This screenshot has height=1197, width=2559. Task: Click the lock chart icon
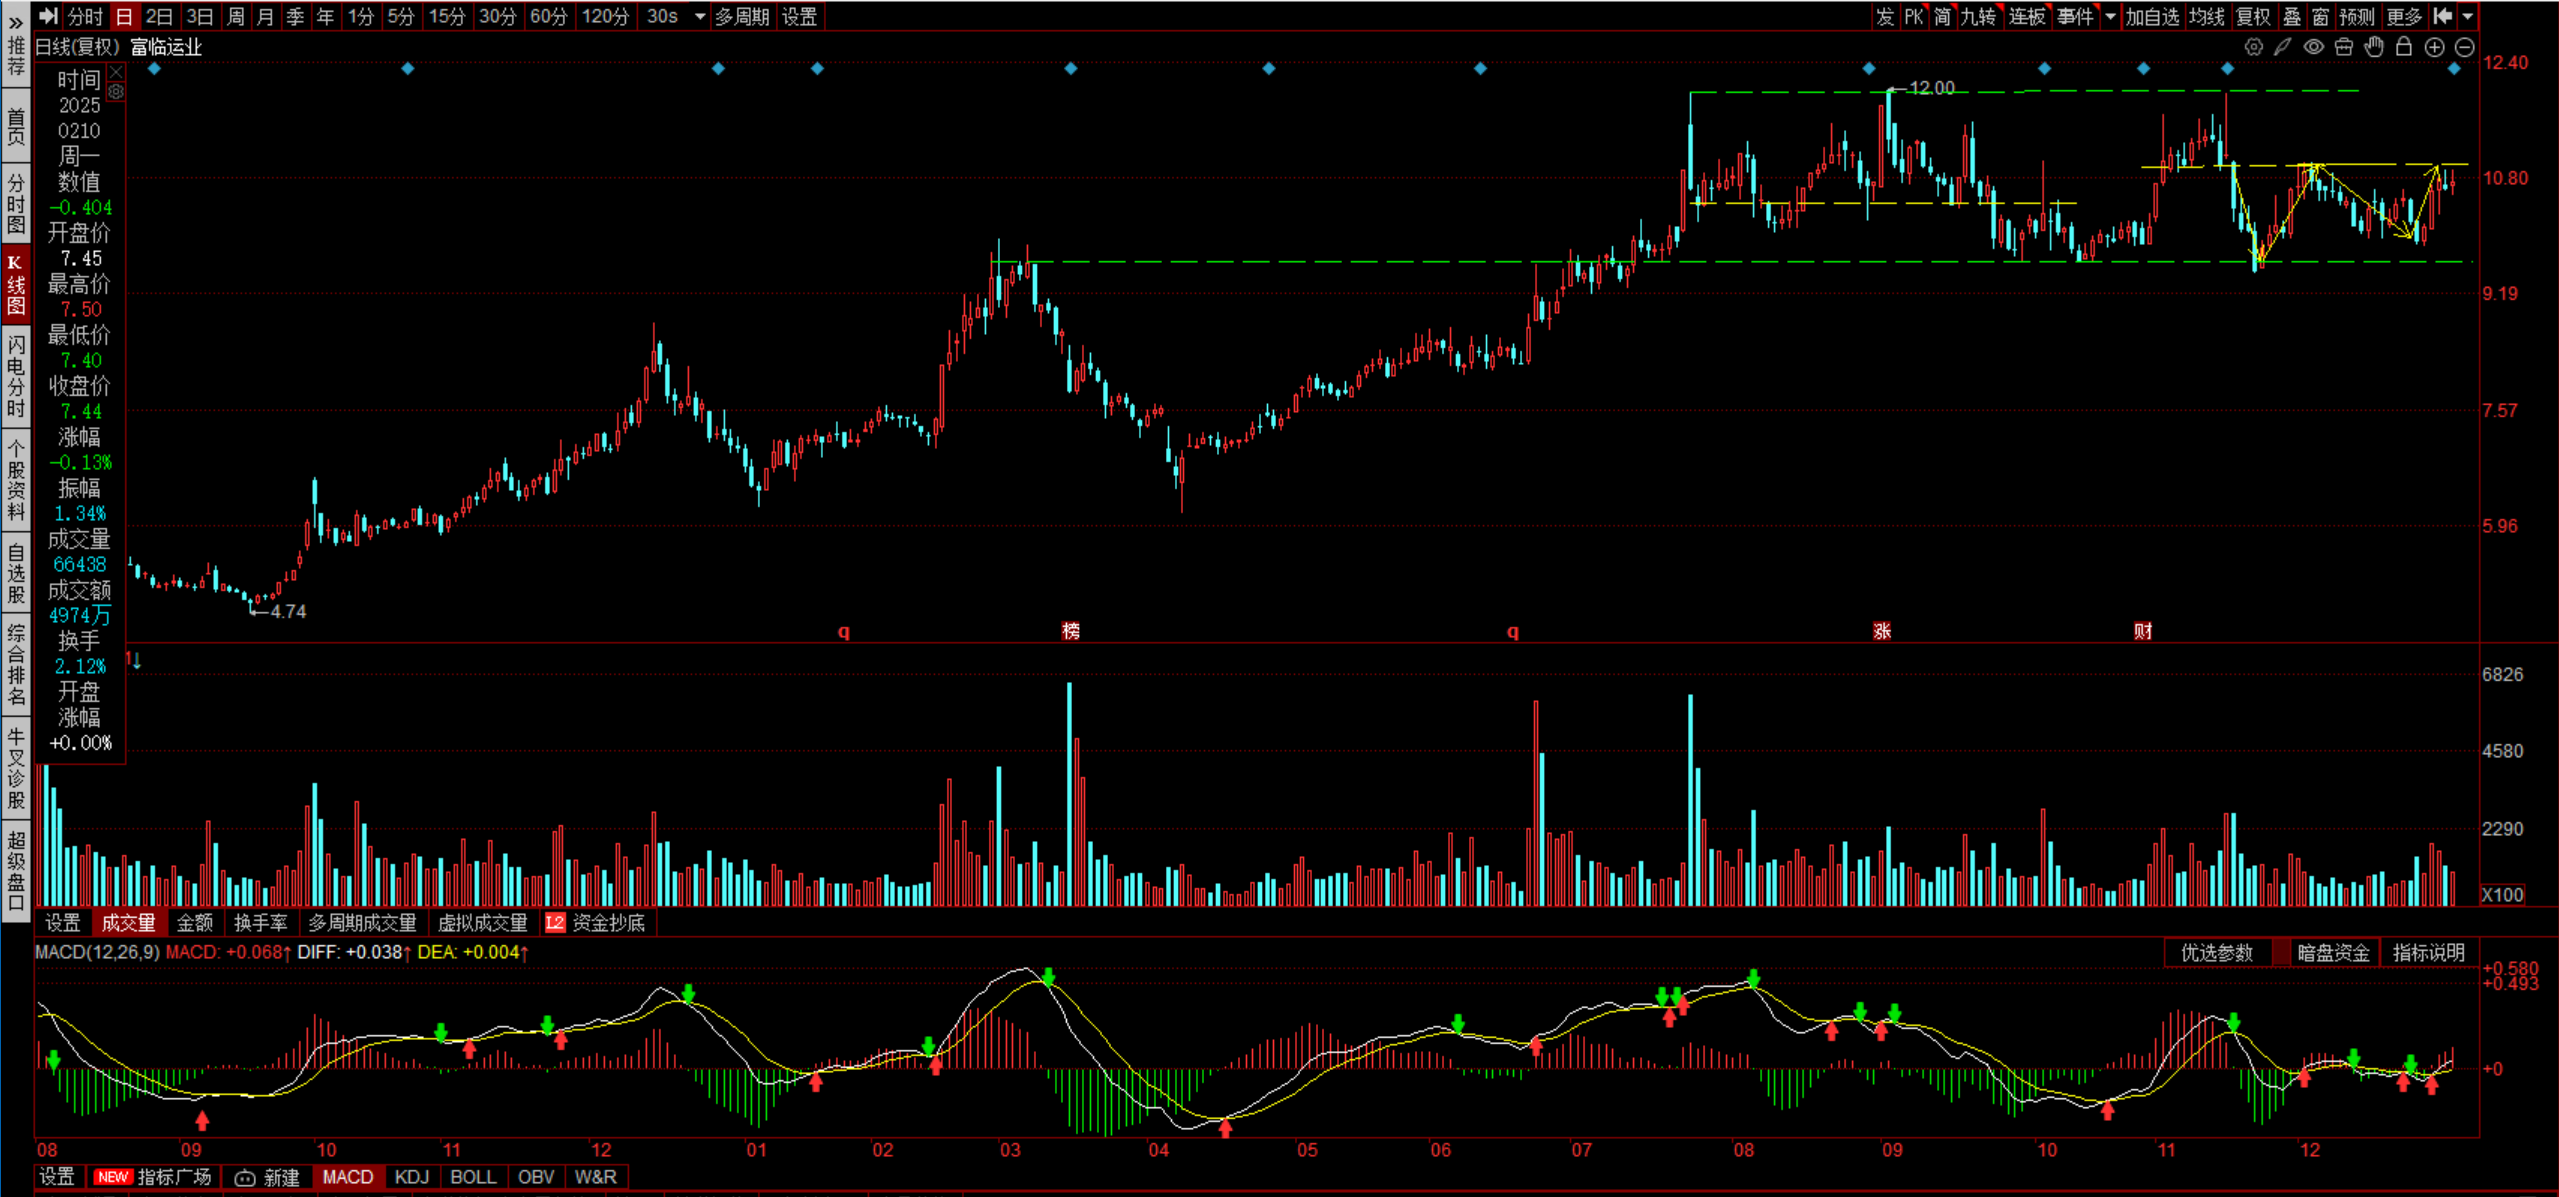pos(2404,47)
